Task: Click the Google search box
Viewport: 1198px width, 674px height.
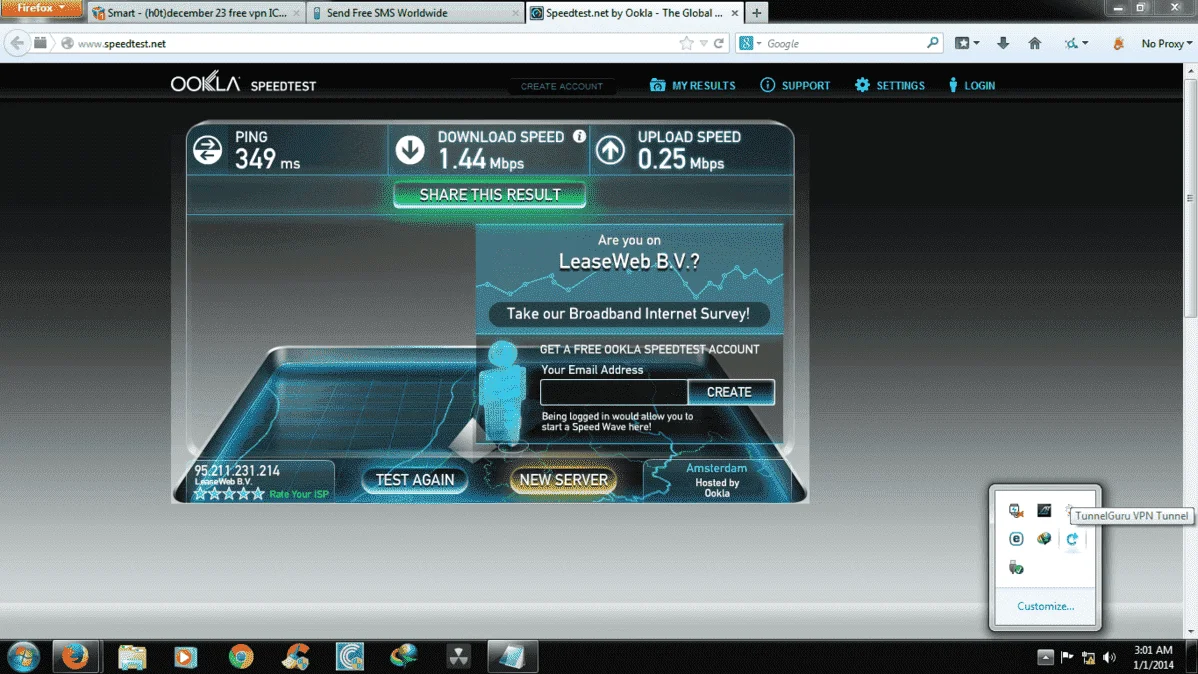Action: tap(844, 44)
